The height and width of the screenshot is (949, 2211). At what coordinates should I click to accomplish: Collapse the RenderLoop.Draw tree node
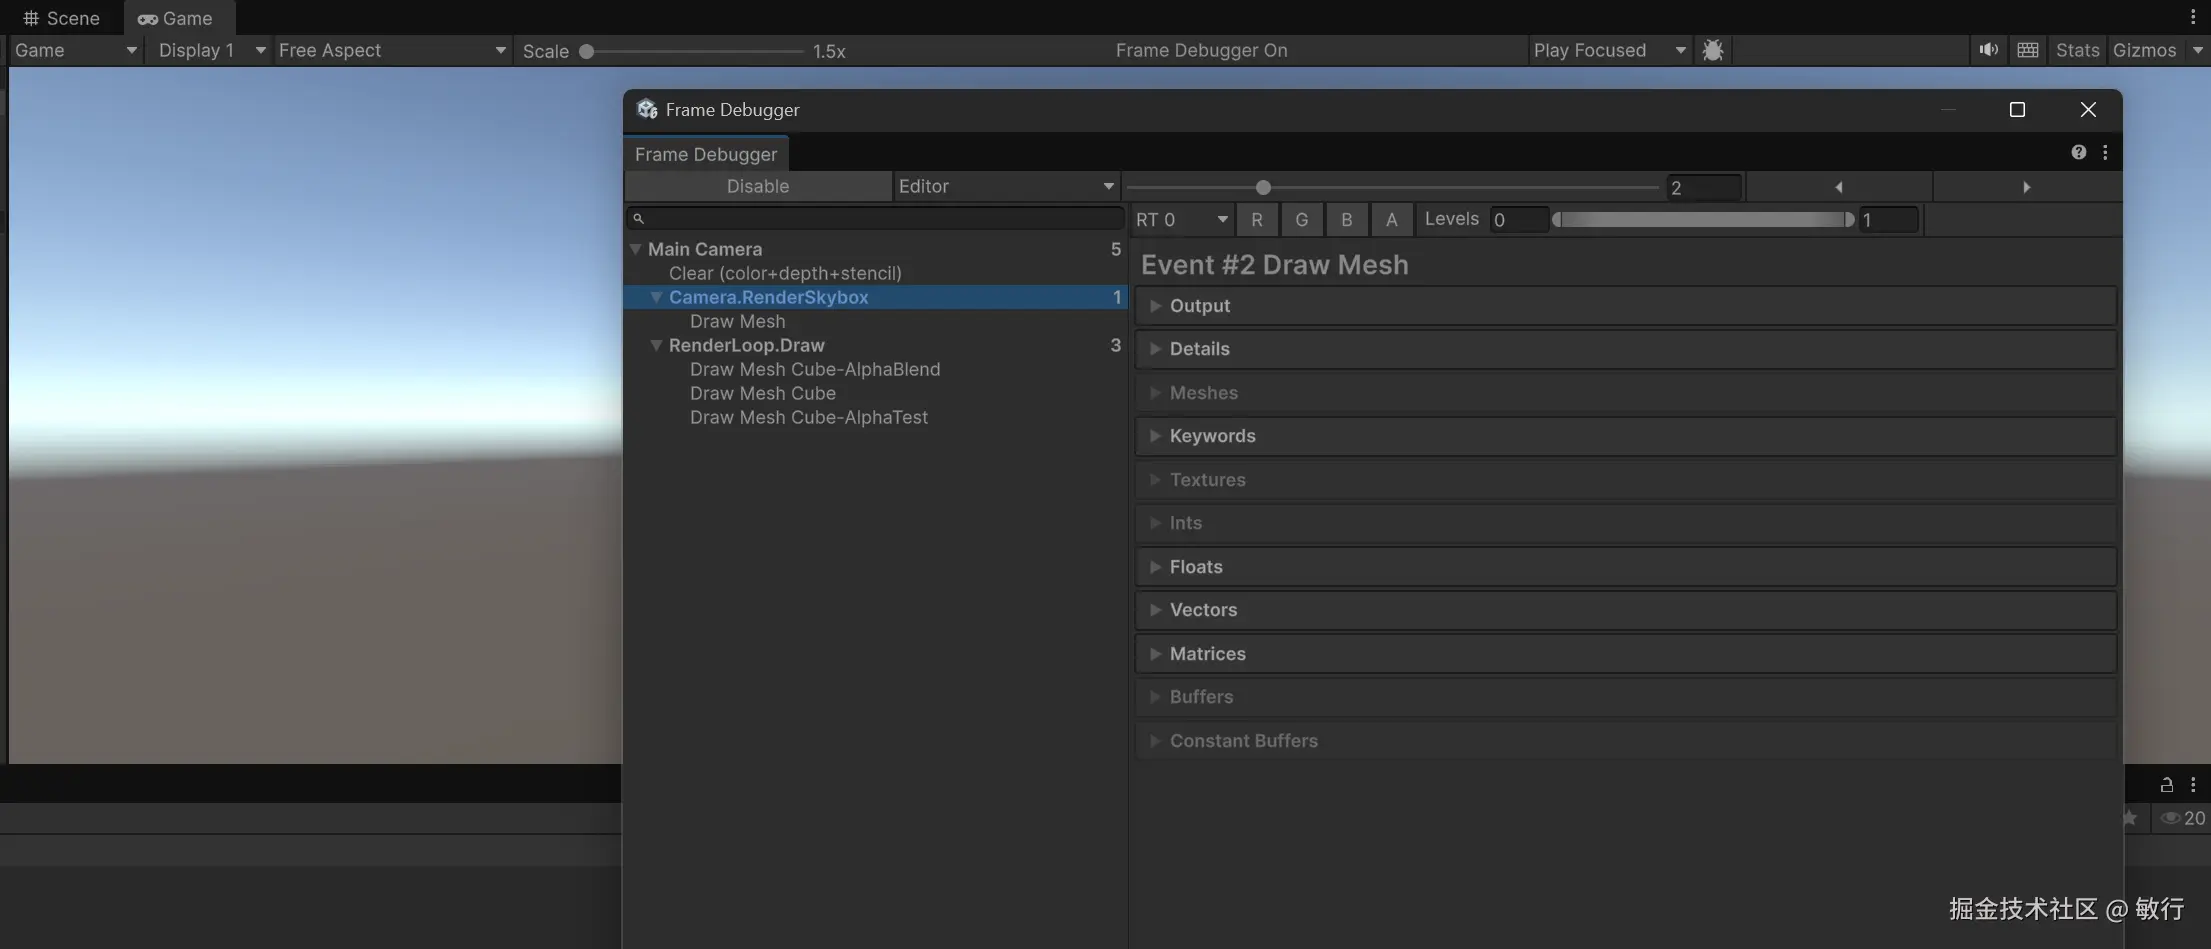pyautogui.click(x=656, y=345)
